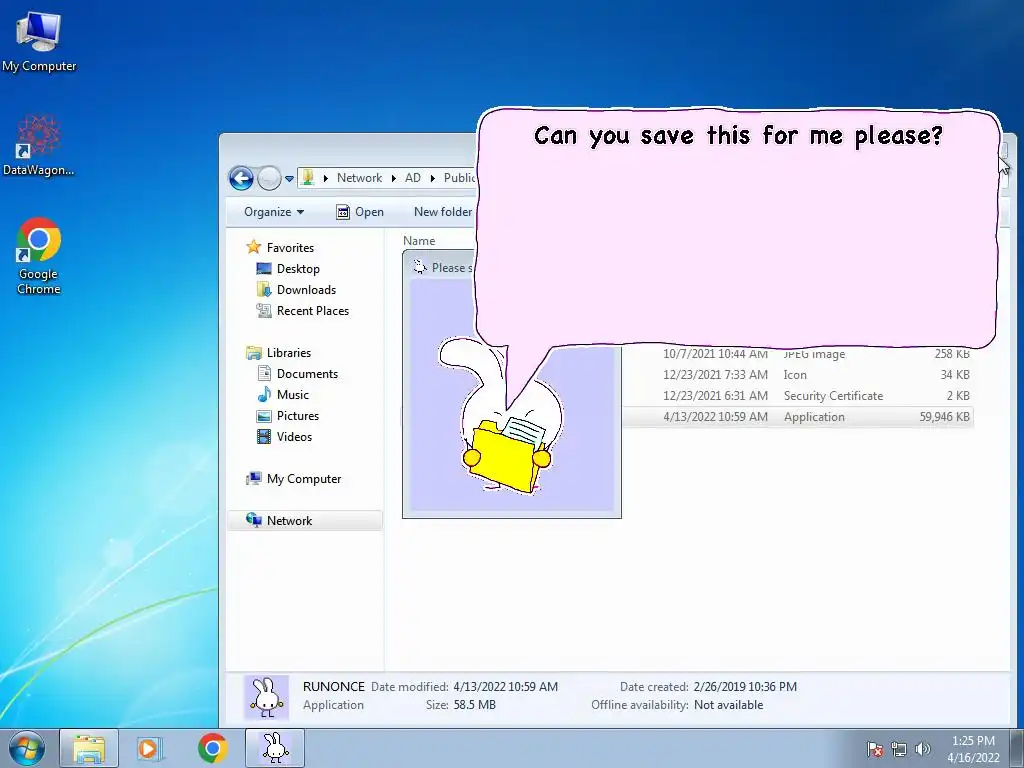Image resolution: width=1024 pixels, height=768 pixels.
Task: Click the RUNONCE bunny icon in details pane
Action: click(266, 697)
